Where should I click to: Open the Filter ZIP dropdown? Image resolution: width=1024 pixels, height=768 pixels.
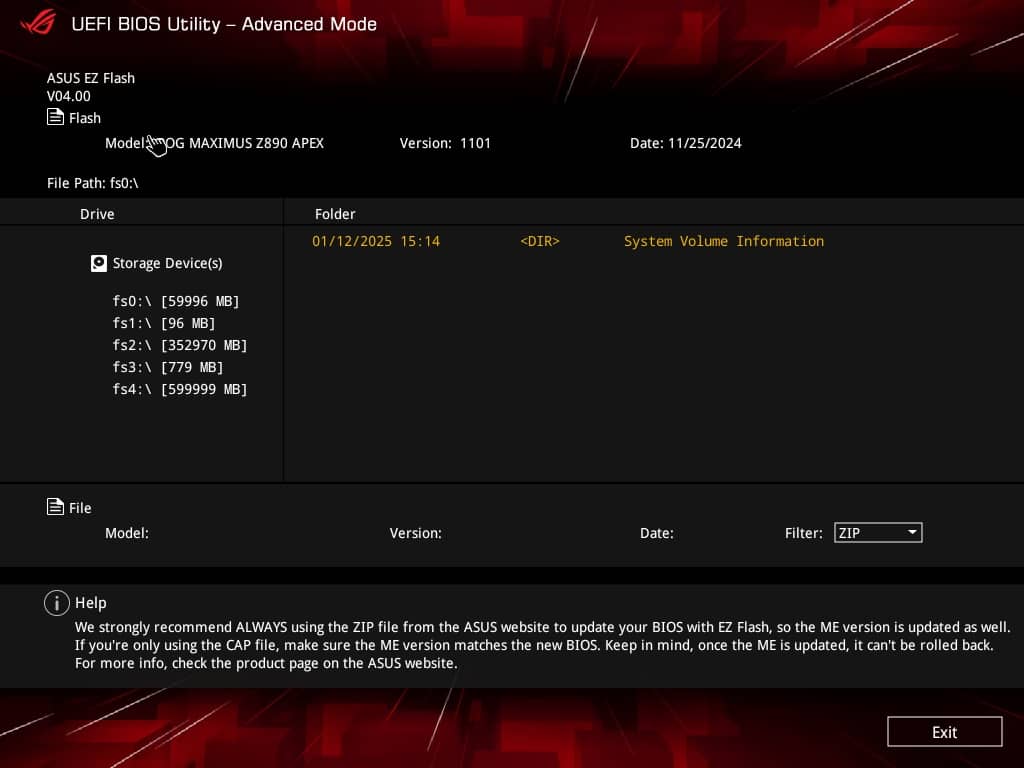pyautogui.click(x=878, y=533)
